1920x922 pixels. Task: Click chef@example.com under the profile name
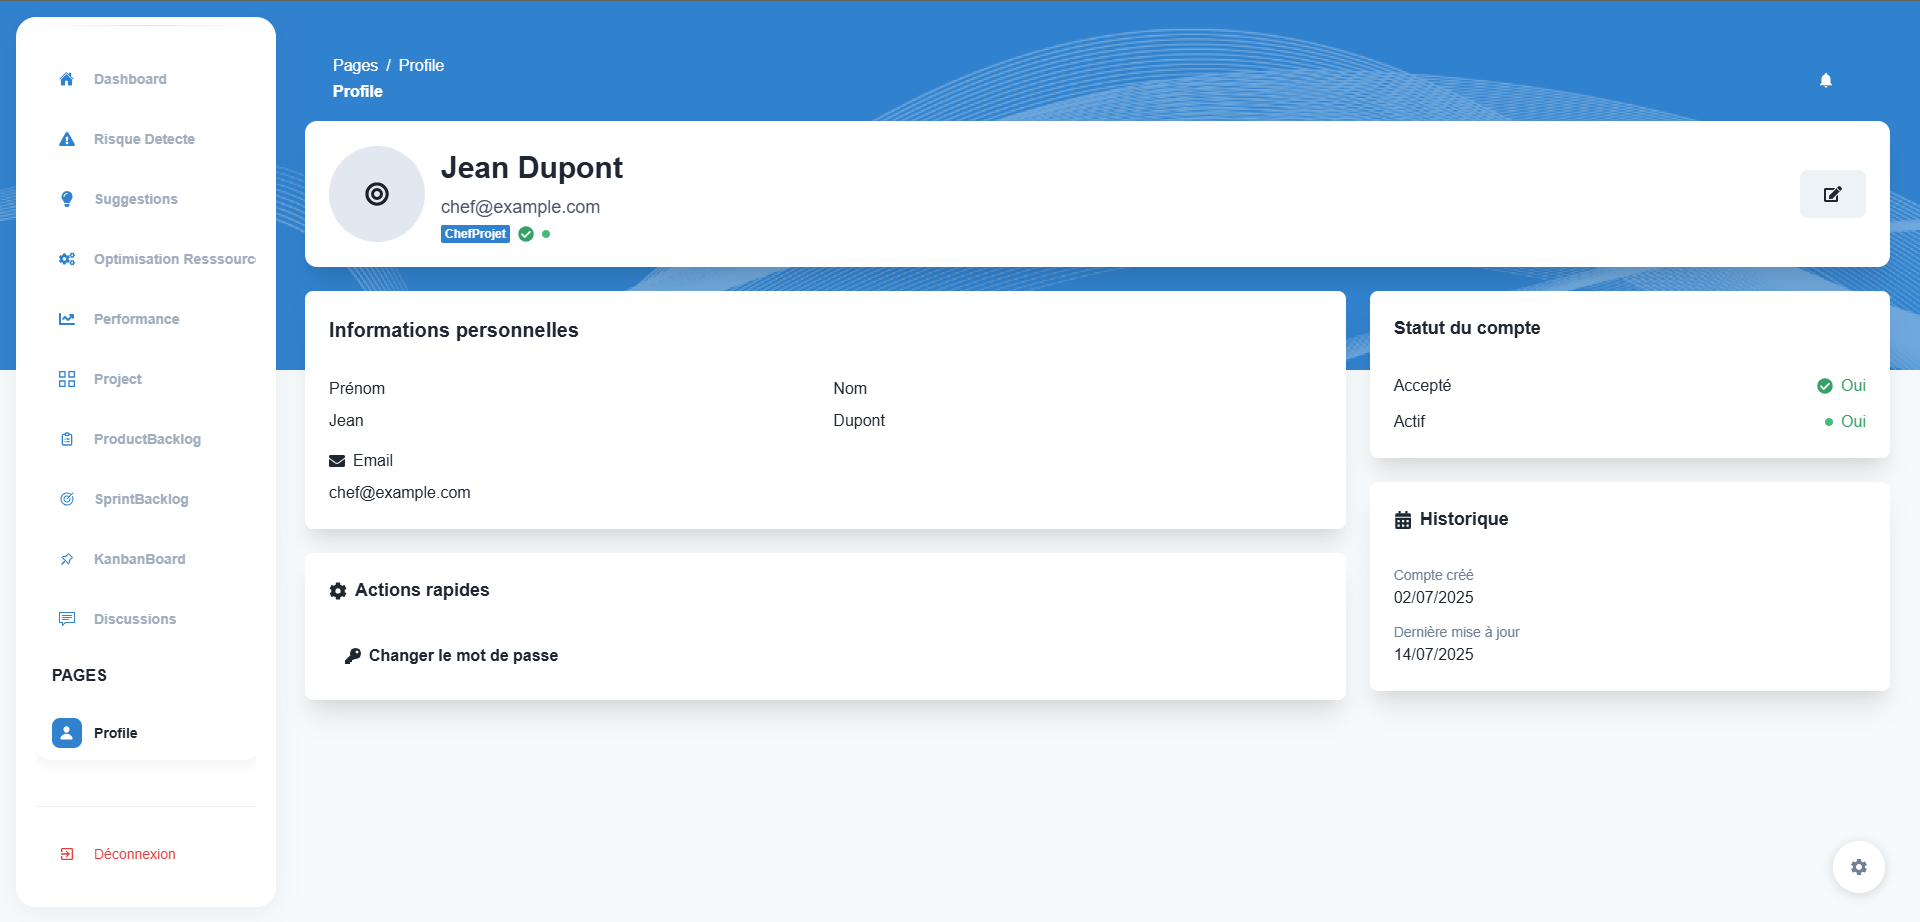point(520,207)
